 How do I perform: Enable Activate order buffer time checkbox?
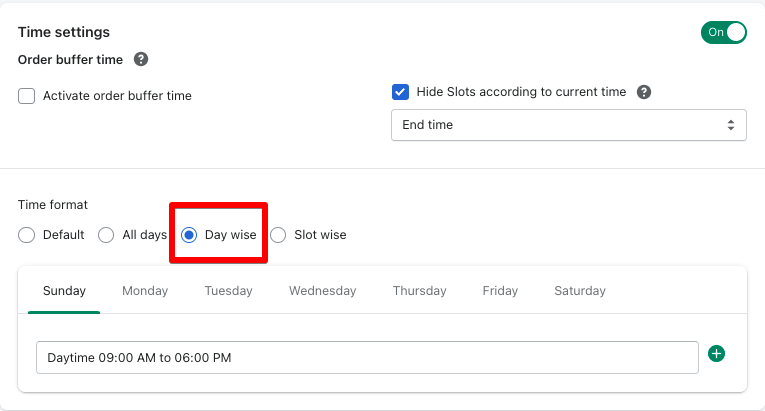26,96
